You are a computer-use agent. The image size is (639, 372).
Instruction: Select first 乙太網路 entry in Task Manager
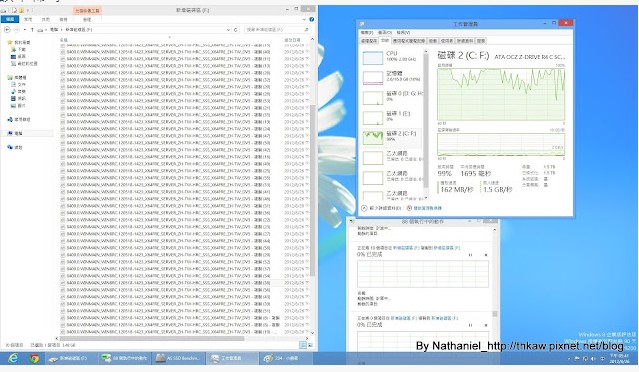(x=392, y=157)
